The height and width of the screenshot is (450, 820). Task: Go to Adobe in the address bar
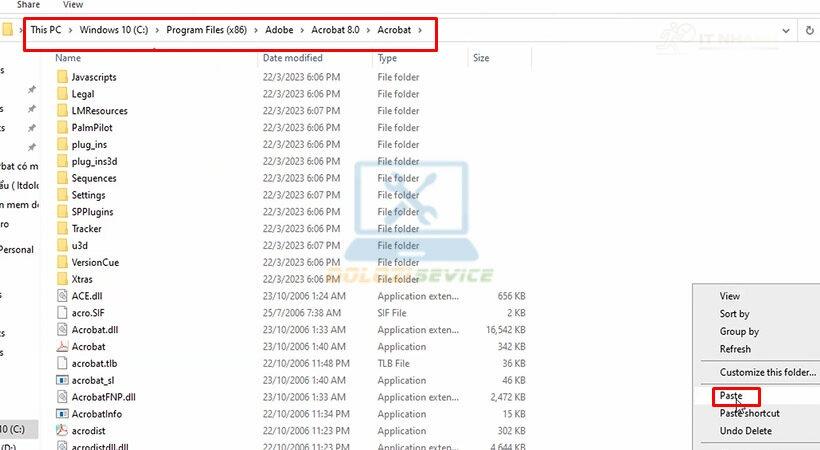(x=279, y=30)
